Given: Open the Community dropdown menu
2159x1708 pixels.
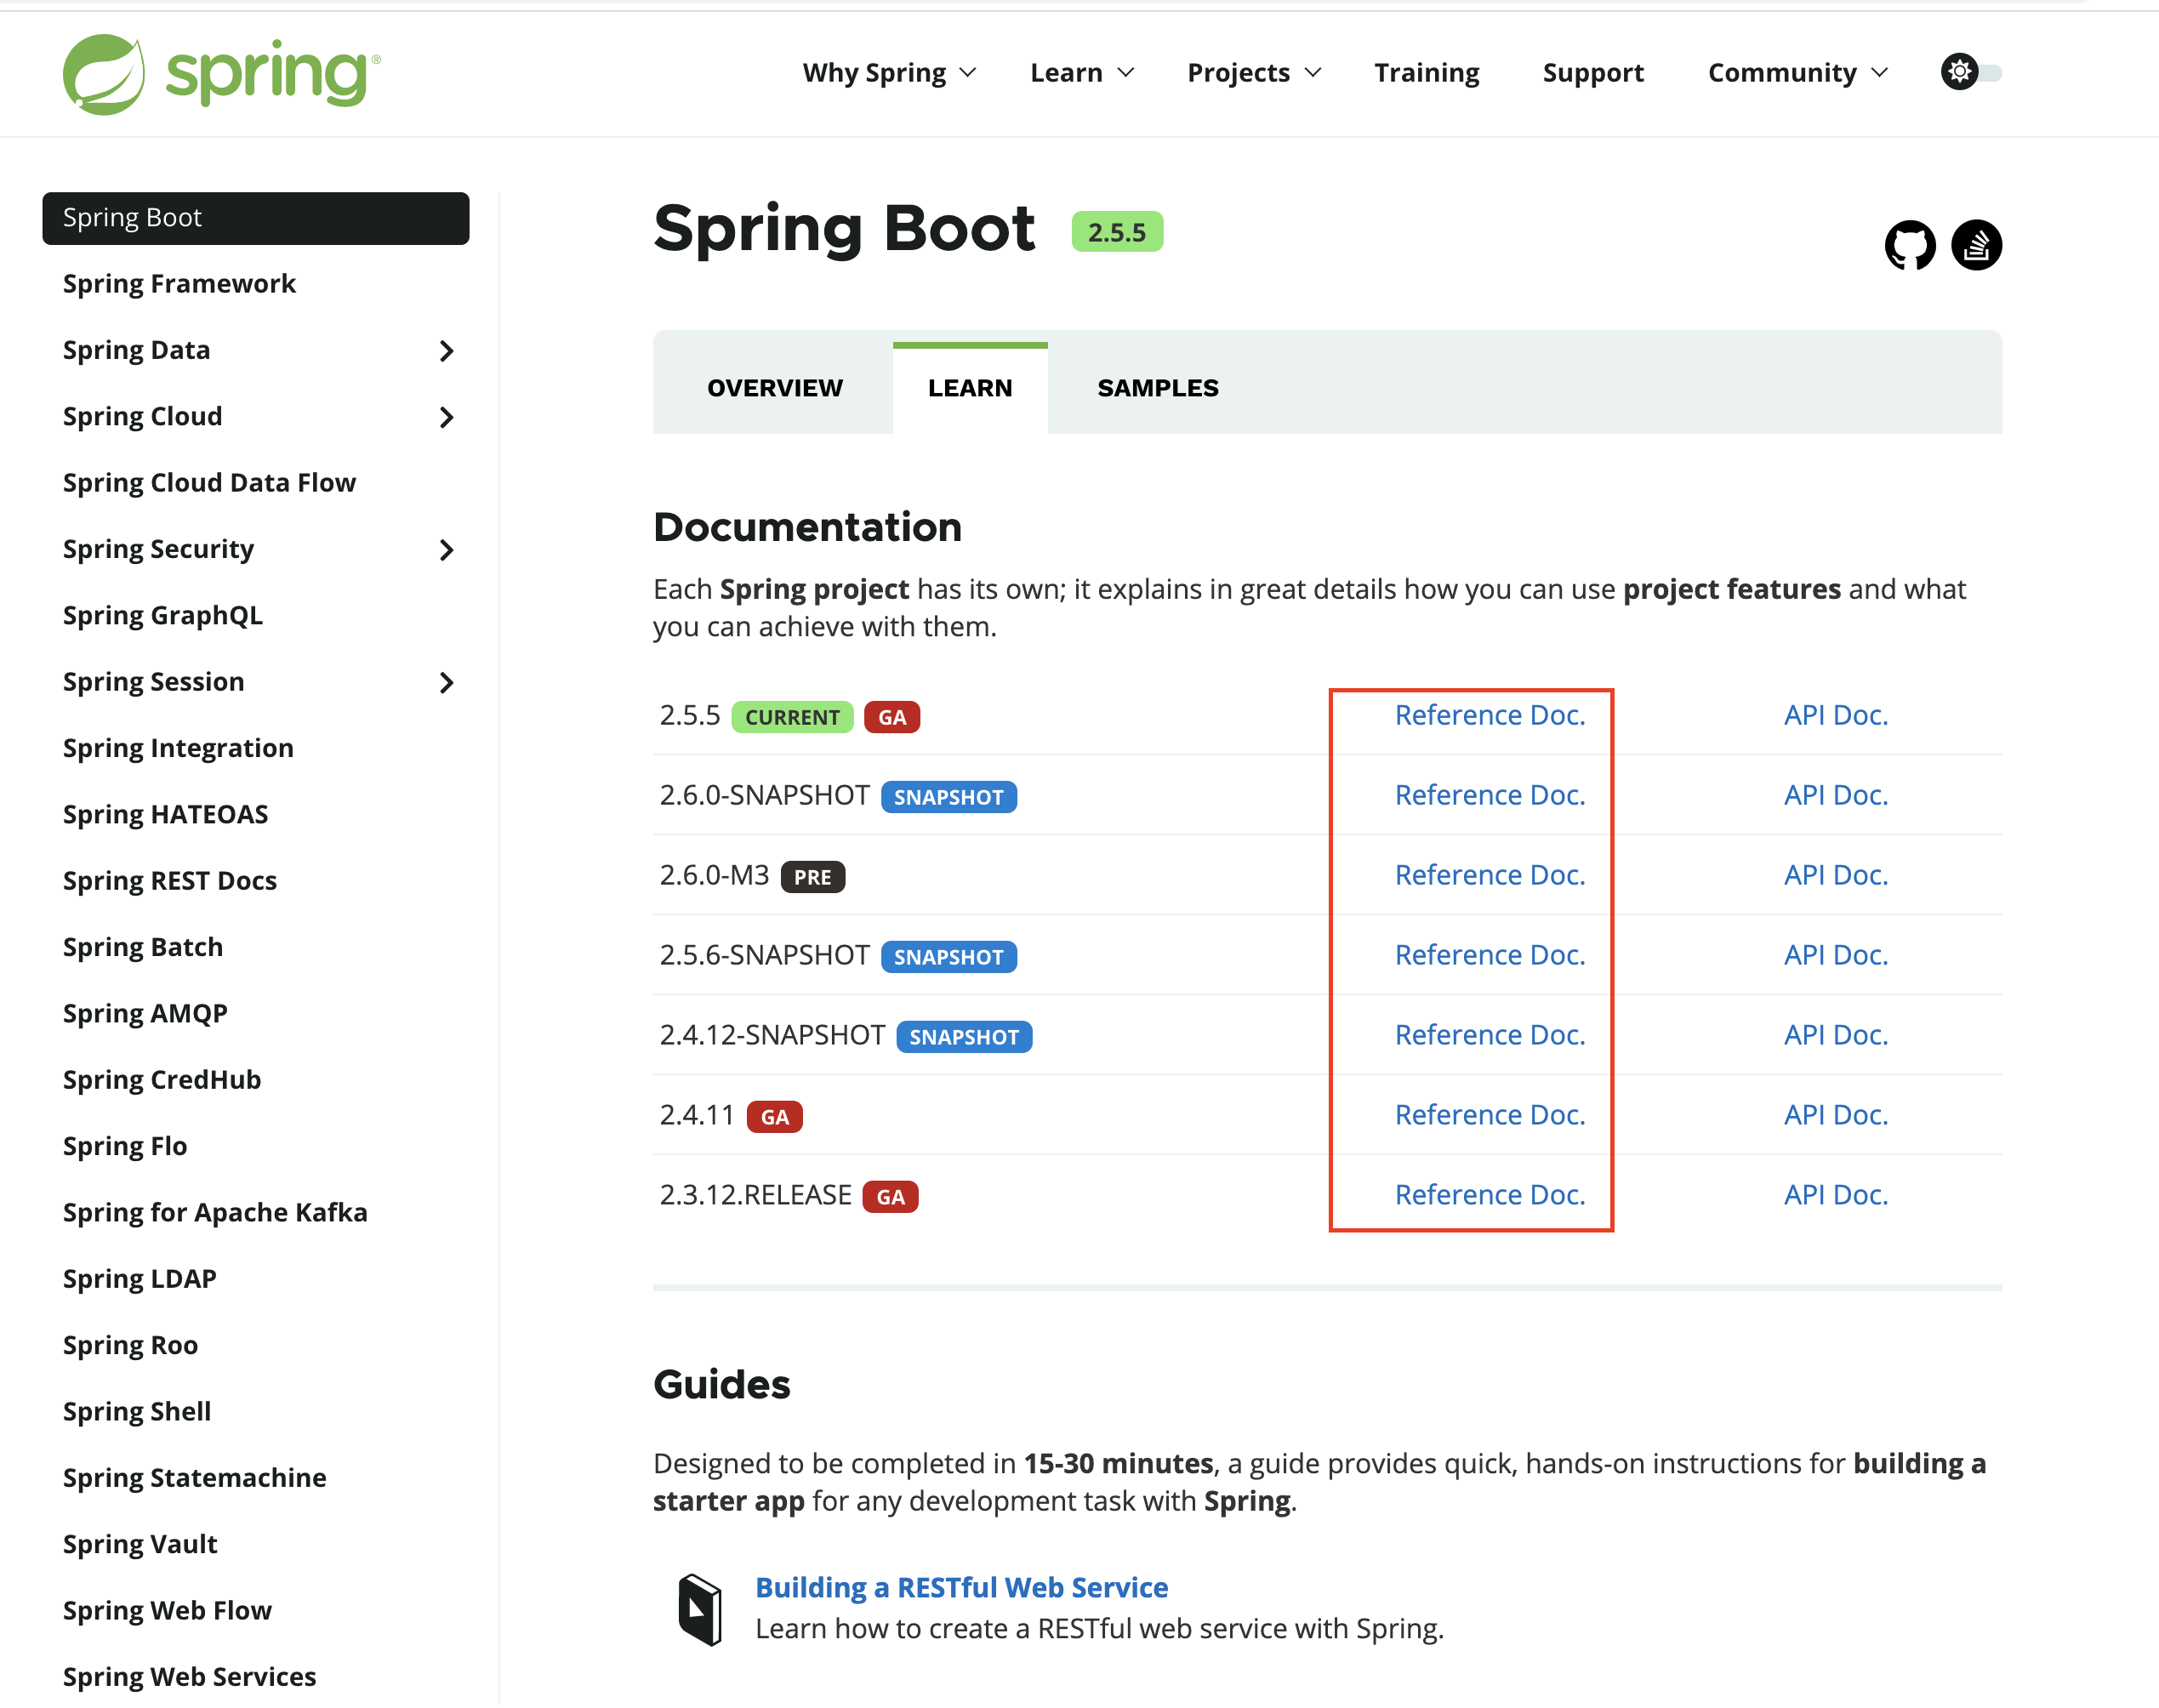Looking at the screenshot, I should [x=1797, y=73].
